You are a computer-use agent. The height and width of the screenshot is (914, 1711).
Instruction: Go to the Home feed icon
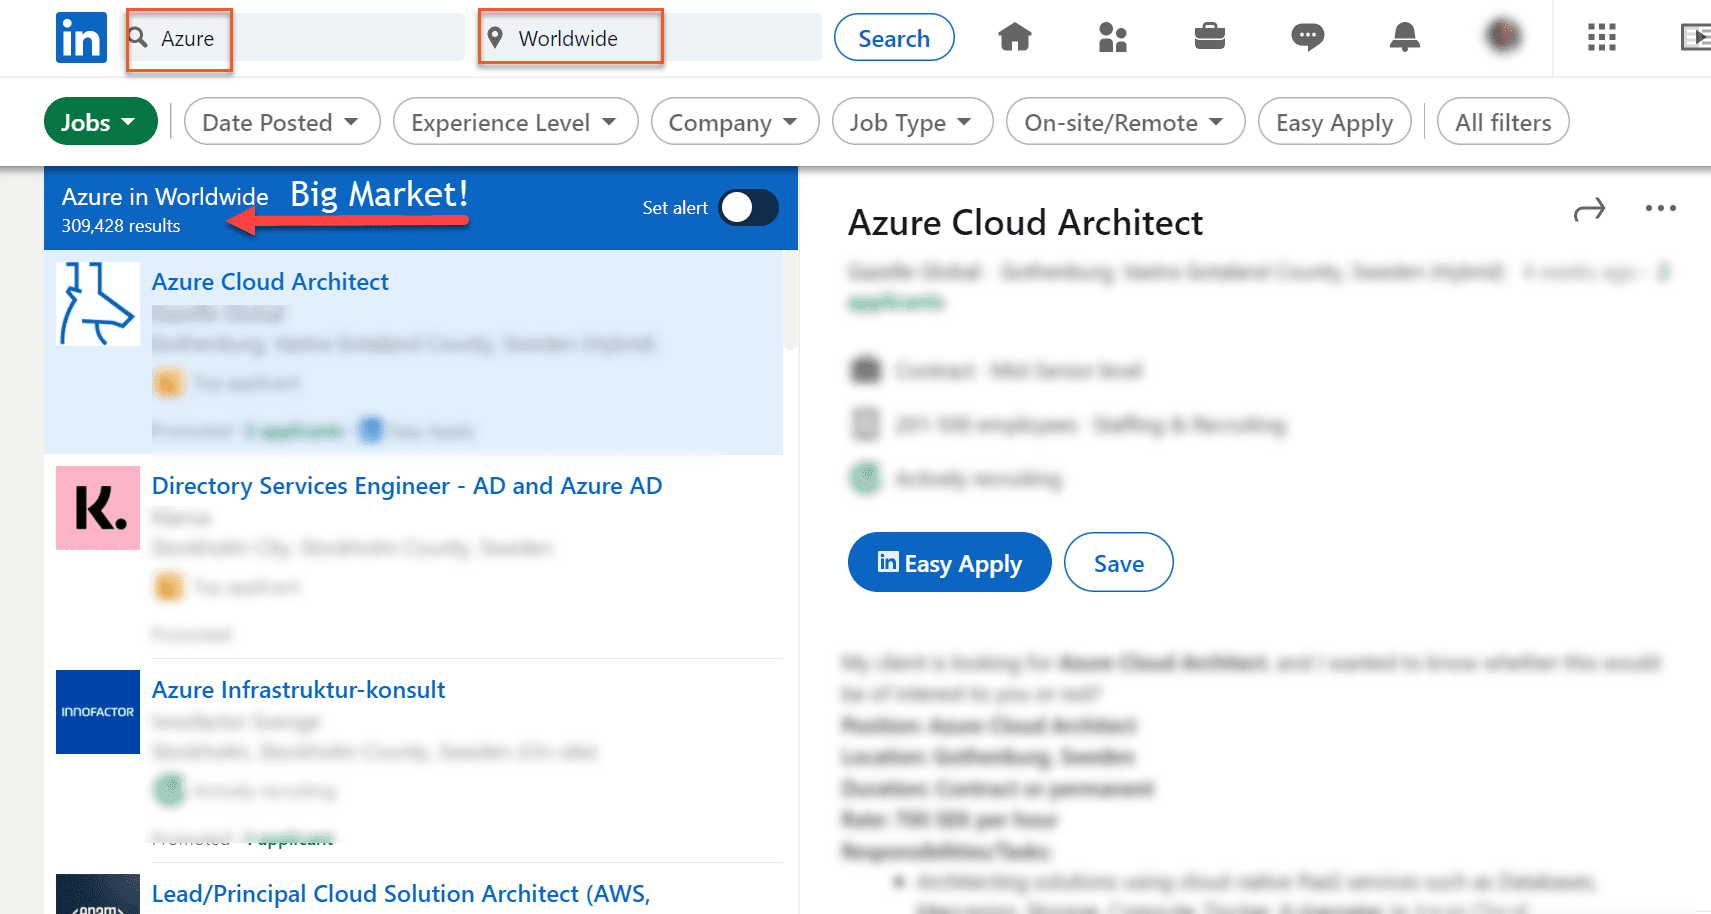tap(1014, 38)
